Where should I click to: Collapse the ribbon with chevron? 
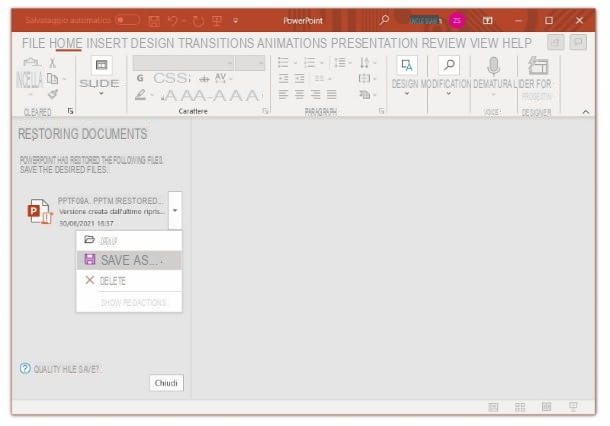tap(585, 112)
